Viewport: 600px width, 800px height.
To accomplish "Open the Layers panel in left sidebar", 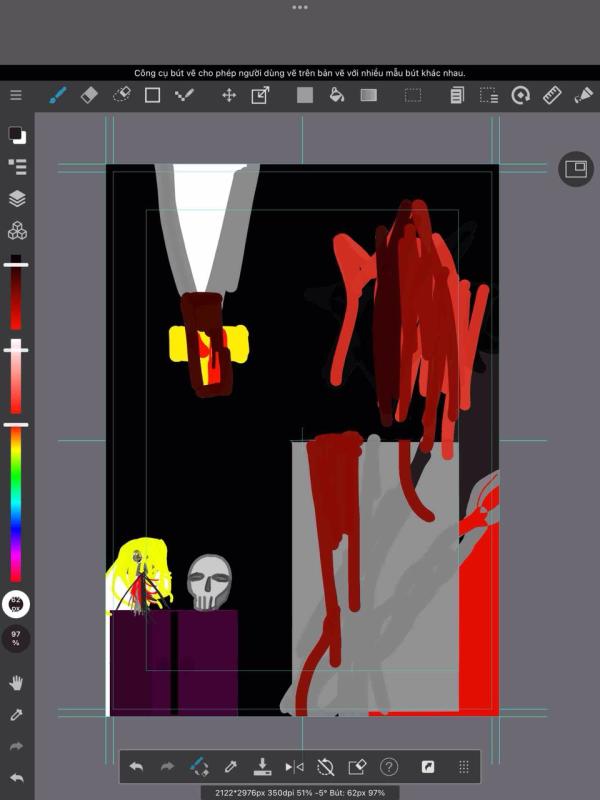I will coord(17,198).
